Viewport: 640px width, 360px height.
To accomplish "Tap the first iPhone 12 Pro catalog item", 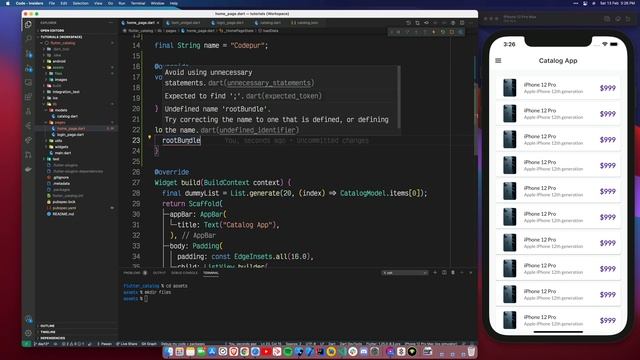I will tap(558, 88).
